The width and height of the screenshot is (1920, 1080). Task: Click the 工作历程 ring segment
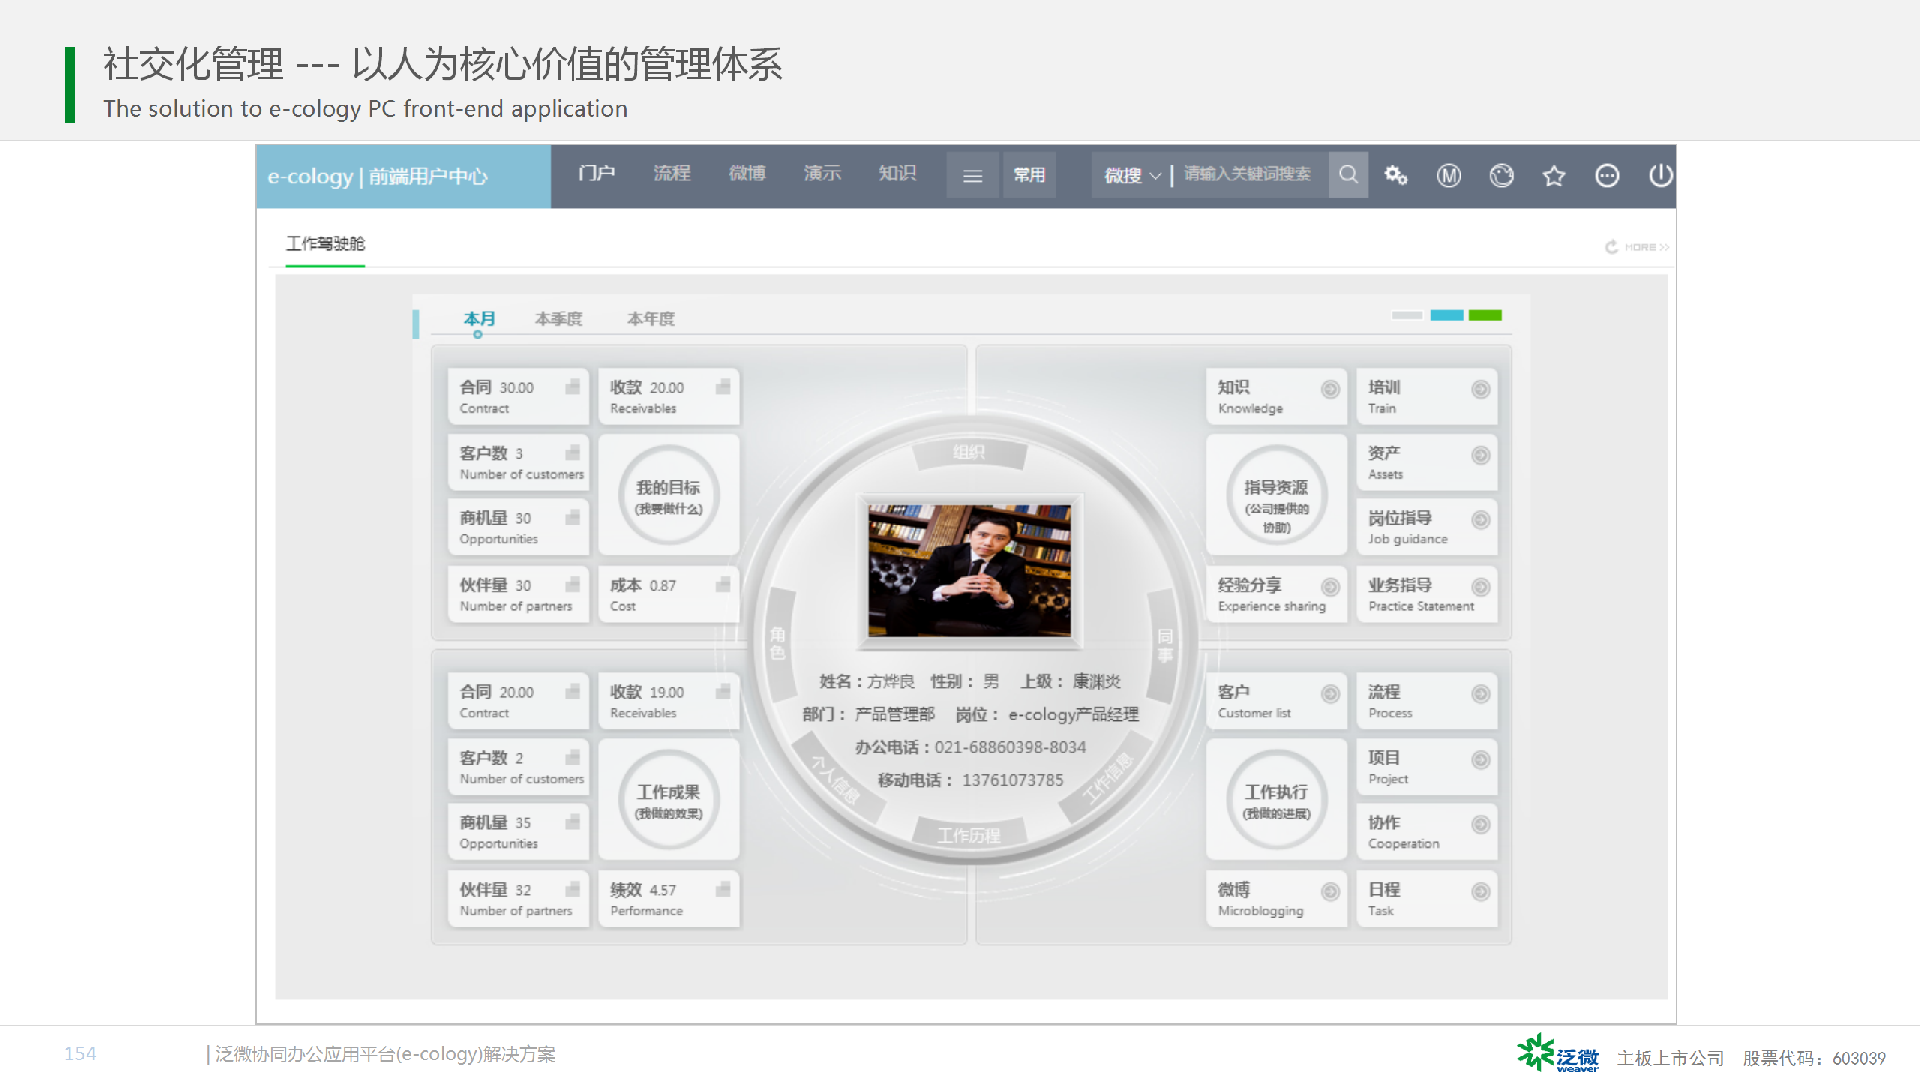(x=969, y=835)
